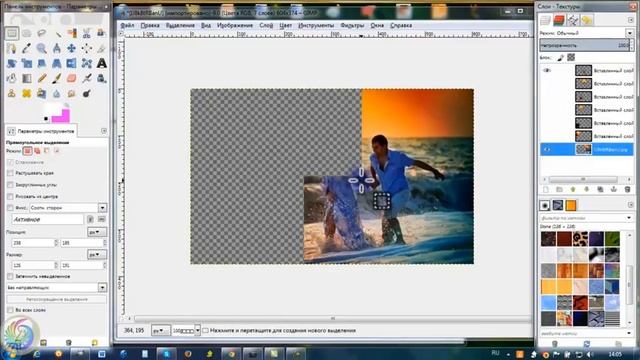640x360 pixels.
Task: Select the Rectangle Select tool
Action: (x=12, y=33)
